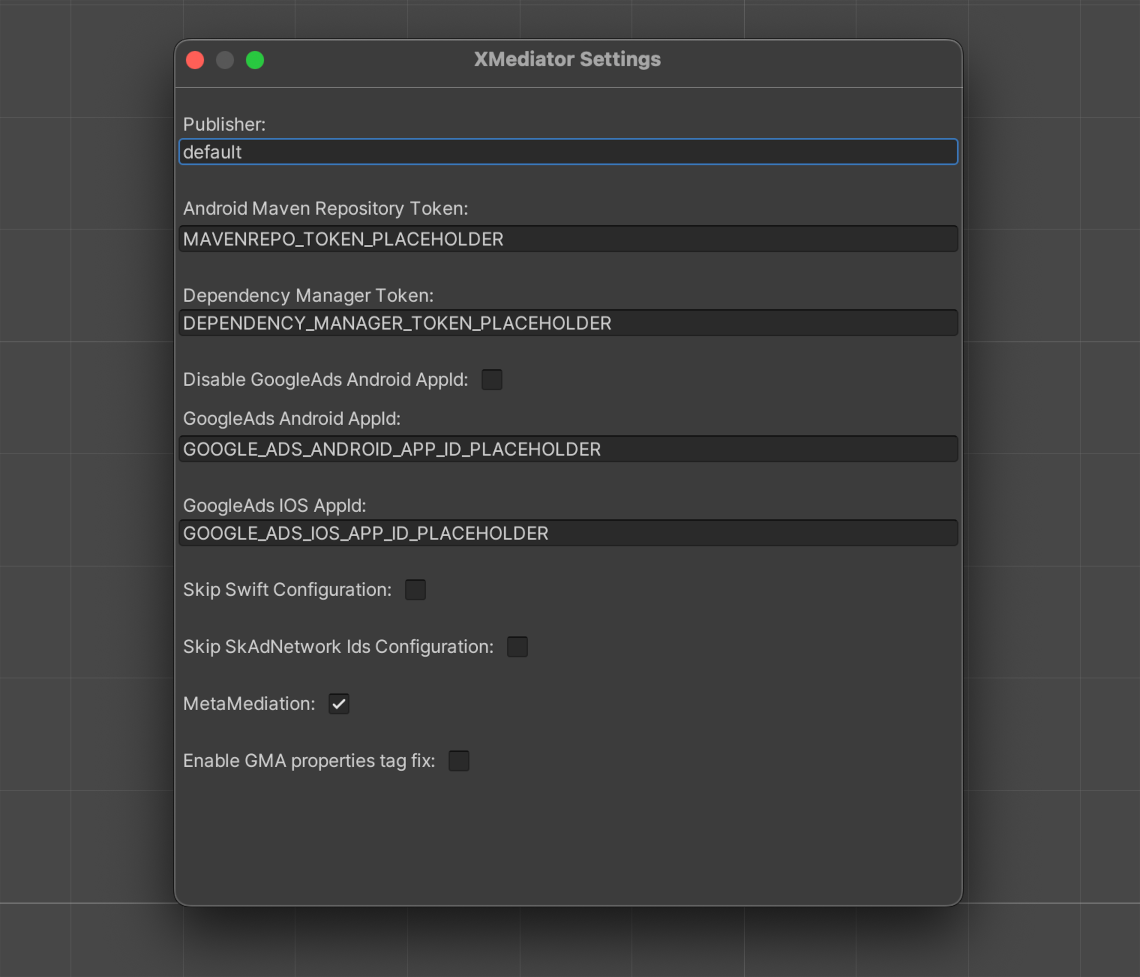Image resolution: width=1140 pixels, height=977 pixels.
Task: Click the 'Dependency Manager Token:' label
Action: (x=308, y=295)
